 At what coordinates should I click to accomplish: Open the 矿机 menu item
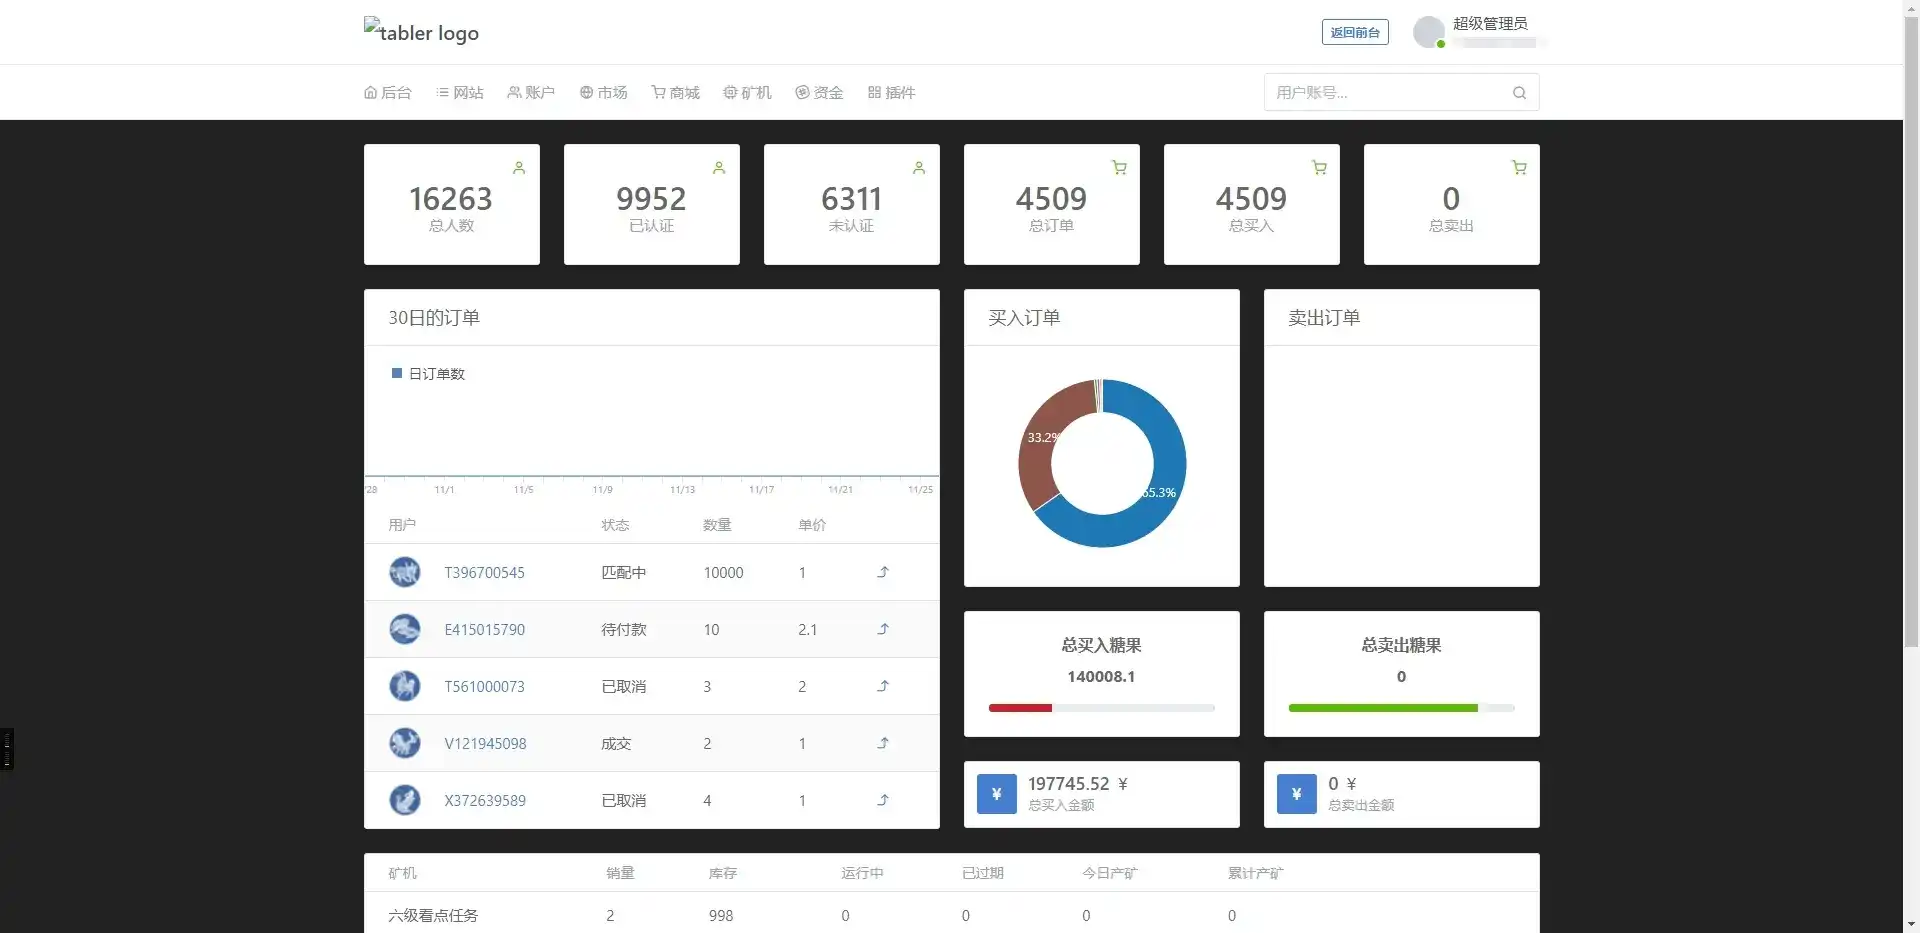(747, 92)
